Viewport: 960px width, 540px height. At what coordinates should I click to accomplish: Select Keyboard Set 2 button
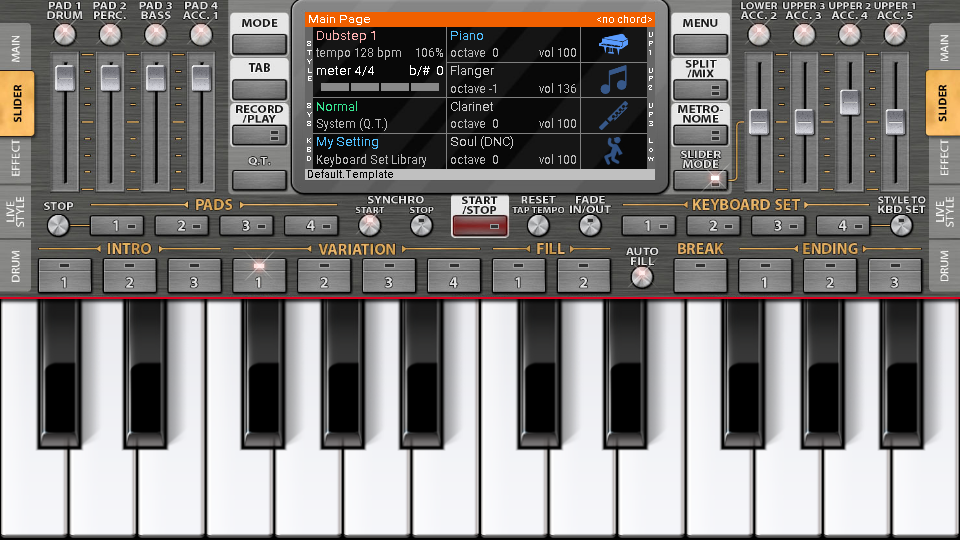[x=713, y=226]
